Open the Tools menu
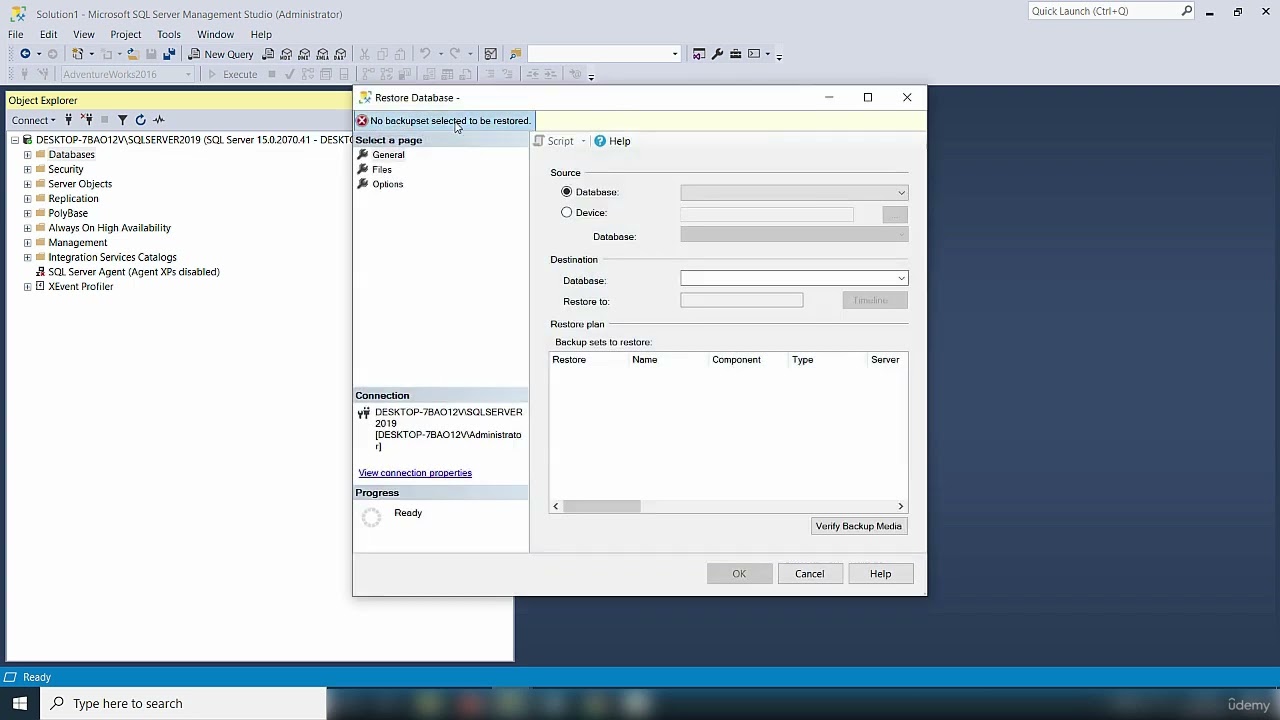This screenshot has width=1280, height=720. click(169, 34)
